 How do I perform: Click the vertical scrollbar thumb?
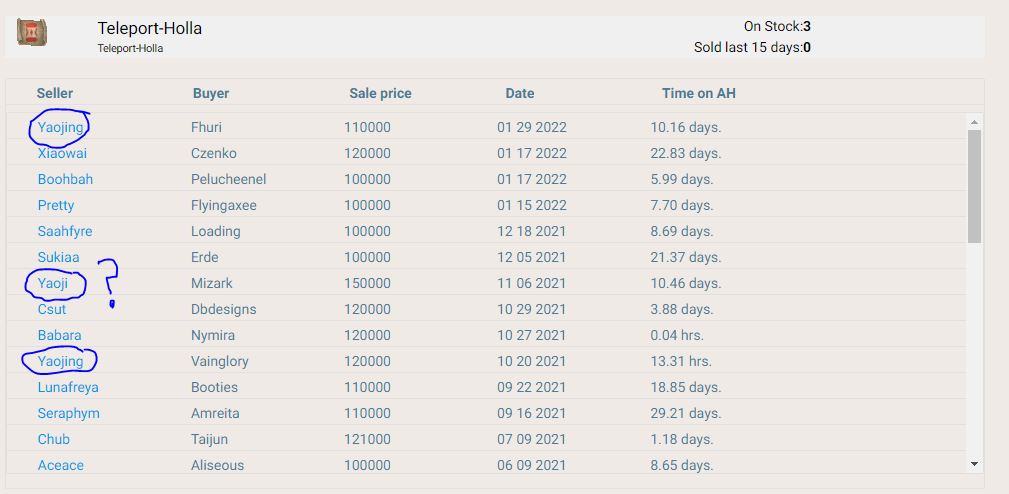coord(974,185)
